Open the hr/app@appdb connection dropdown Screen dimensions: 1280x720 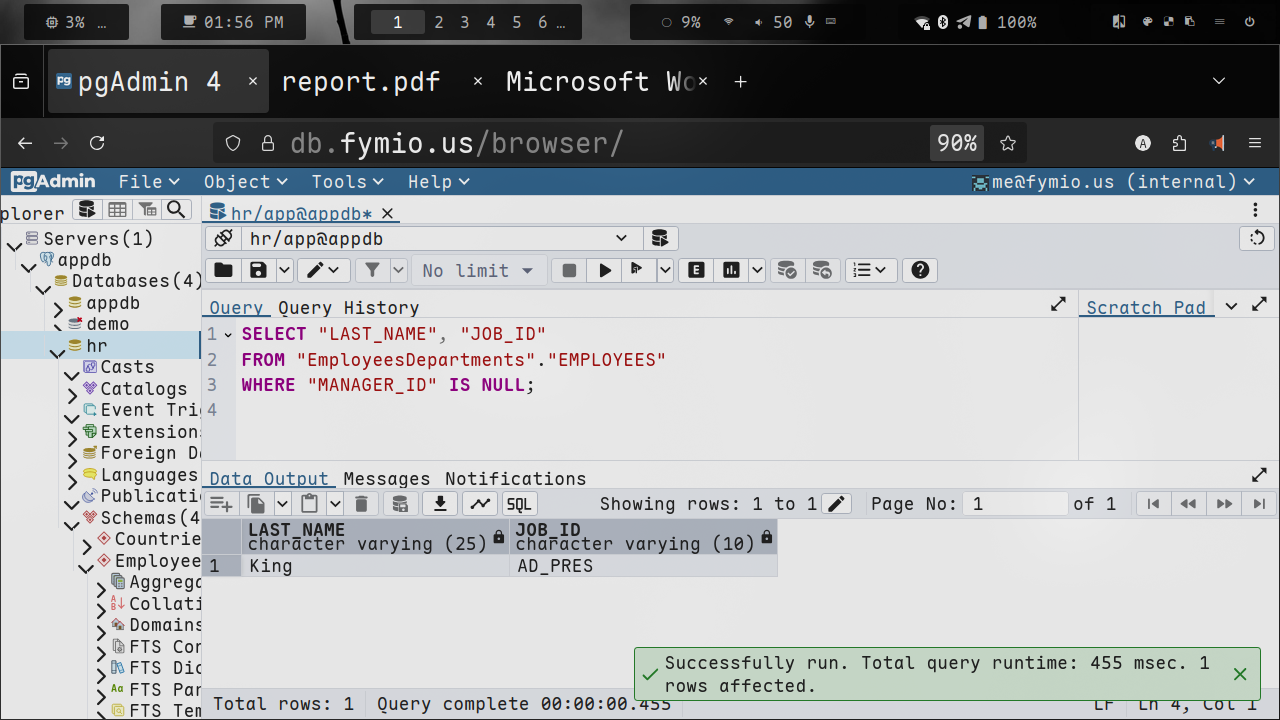pyautogui.click(x=621, y=239)
